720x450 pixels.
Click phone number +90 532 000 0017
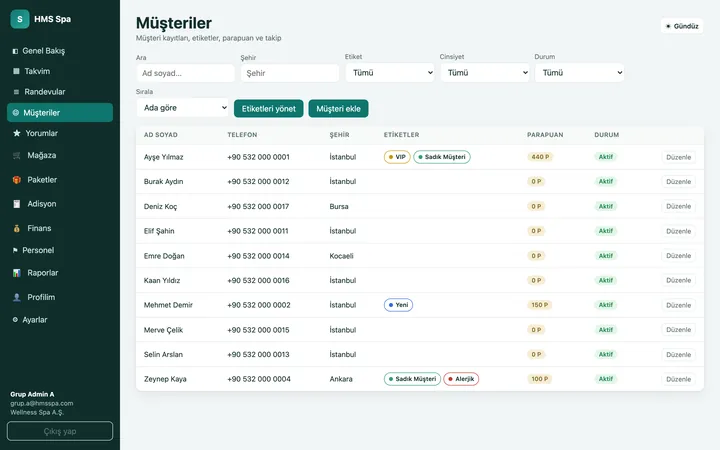(x=258, y=207)
